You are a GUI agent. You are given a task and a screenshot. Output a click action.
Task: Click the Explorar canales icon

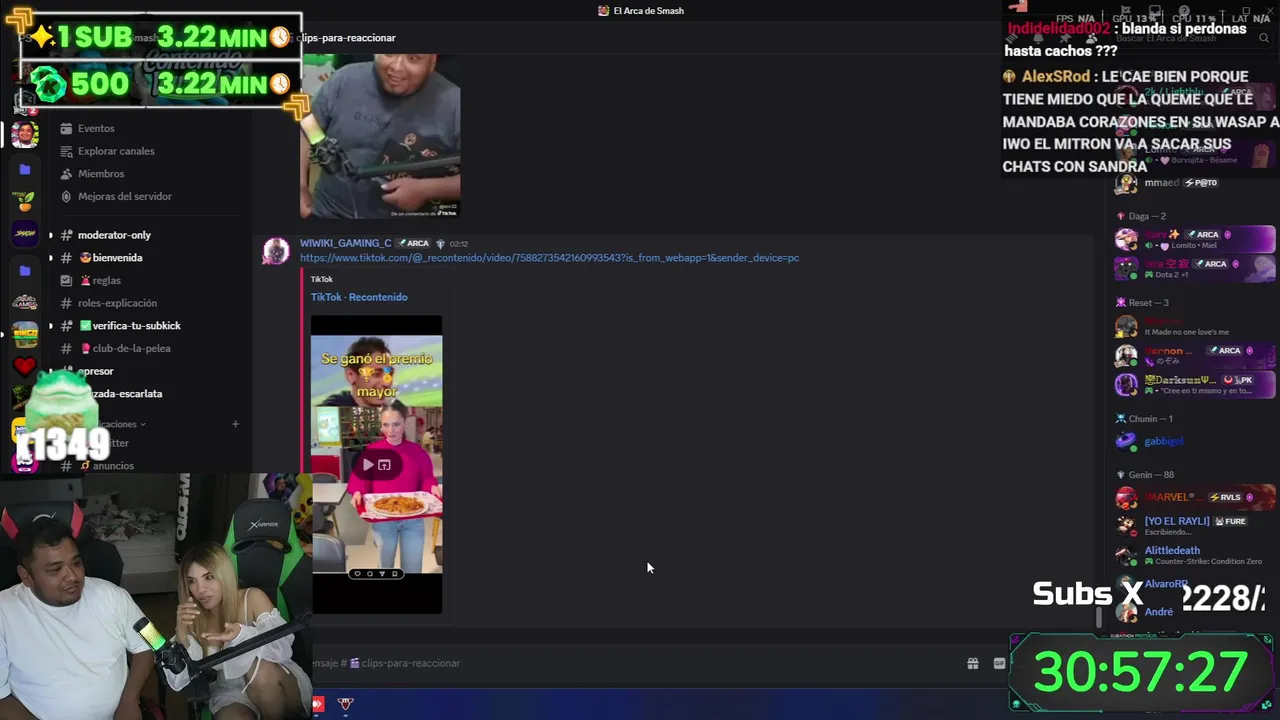66,151
